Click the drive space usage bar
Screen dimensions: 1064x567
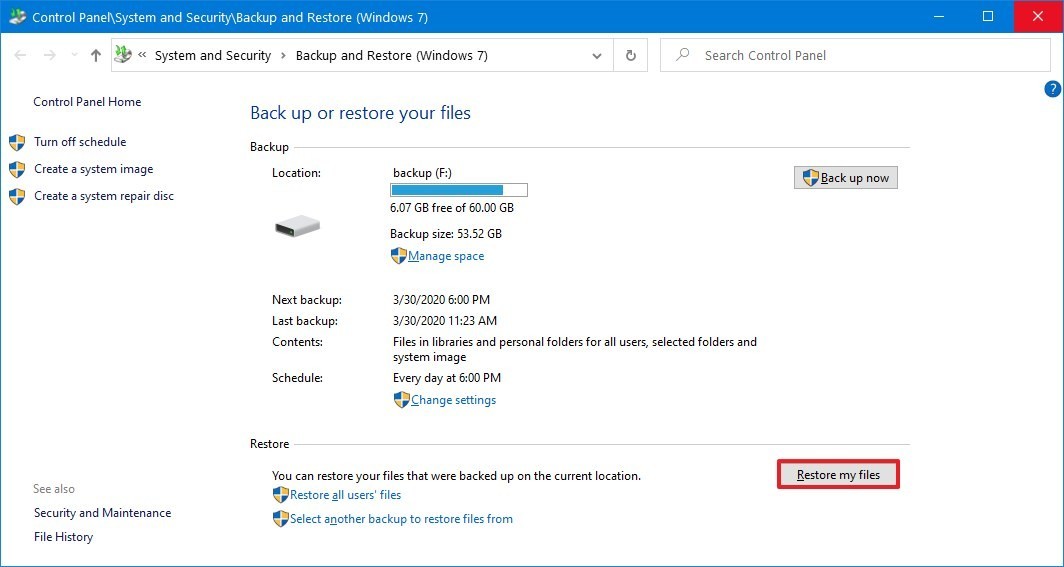(459, 190)
